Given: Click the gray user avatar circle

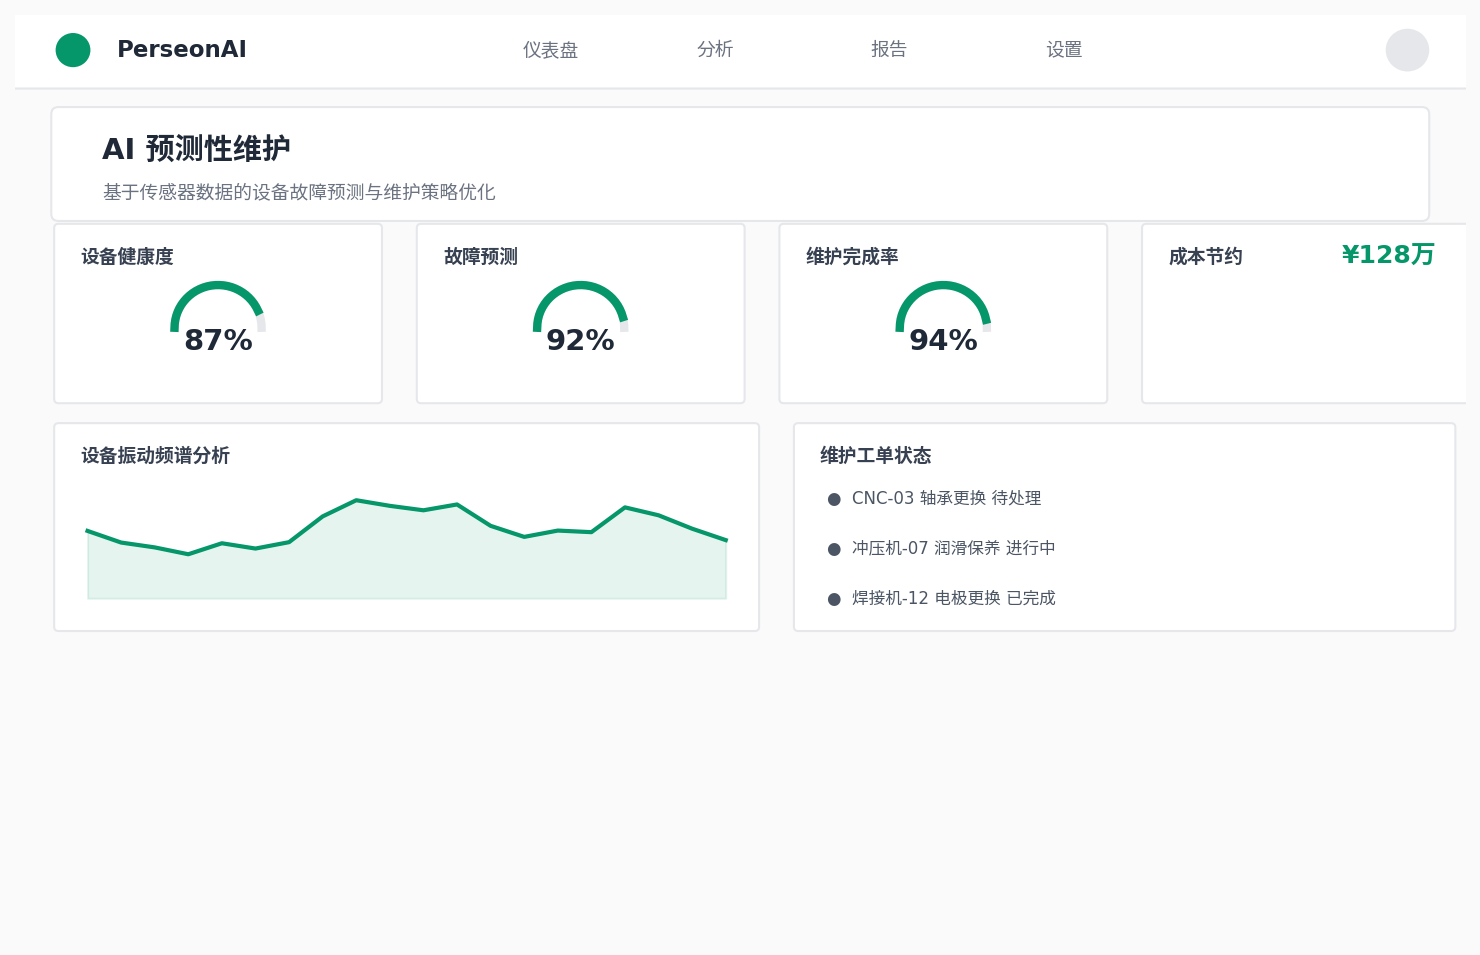Looking at the screenshot, I should point(1407,50).
